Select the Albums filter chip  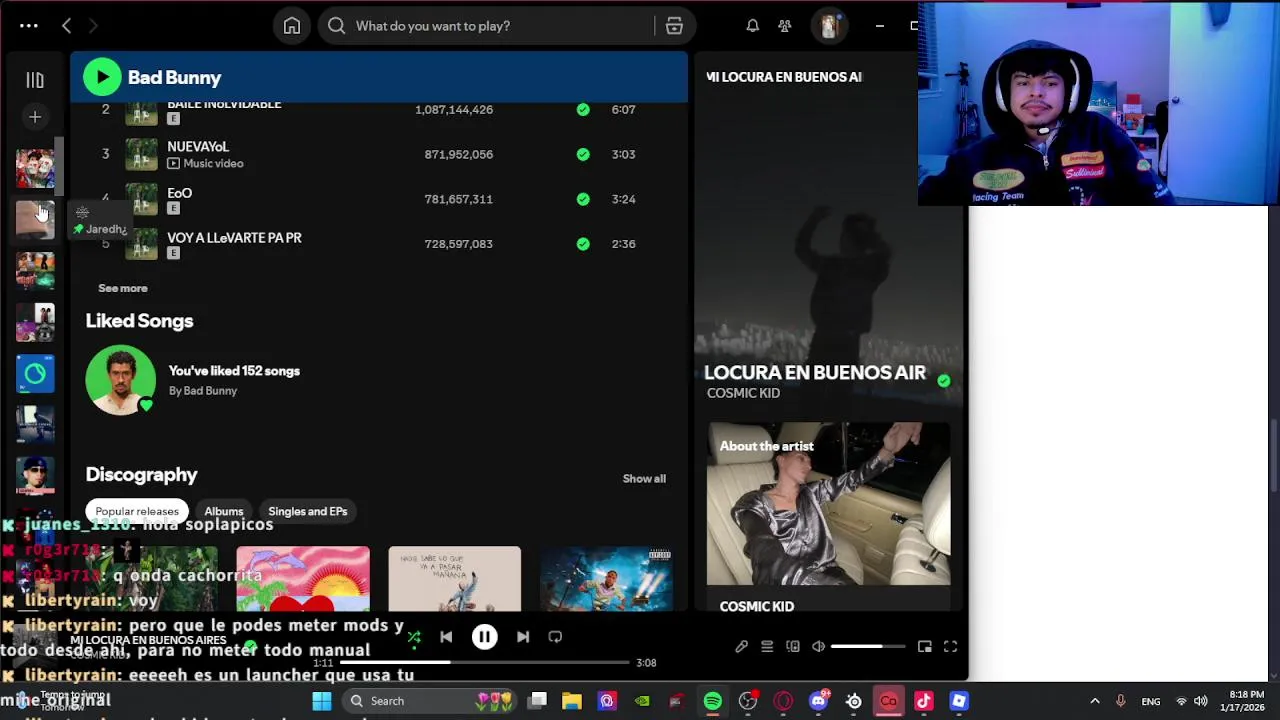click(x=224, y=511)
